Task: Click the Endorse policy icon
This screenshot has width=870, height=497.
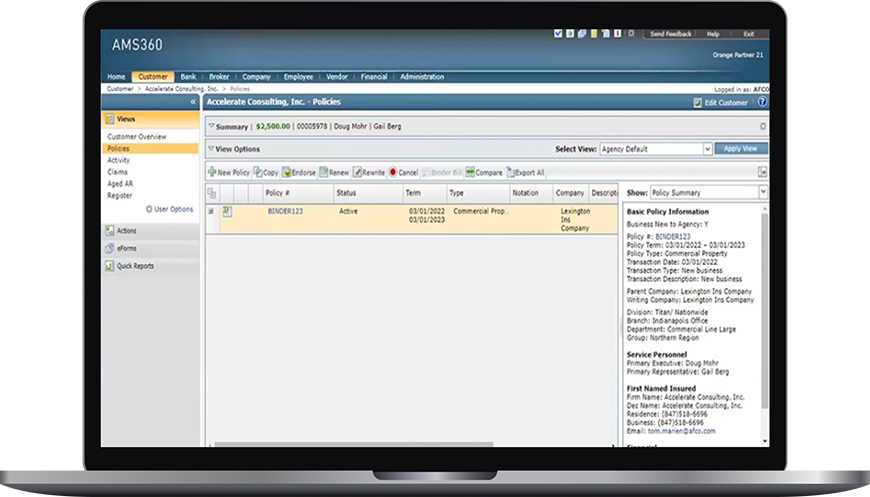Action: 287,172
